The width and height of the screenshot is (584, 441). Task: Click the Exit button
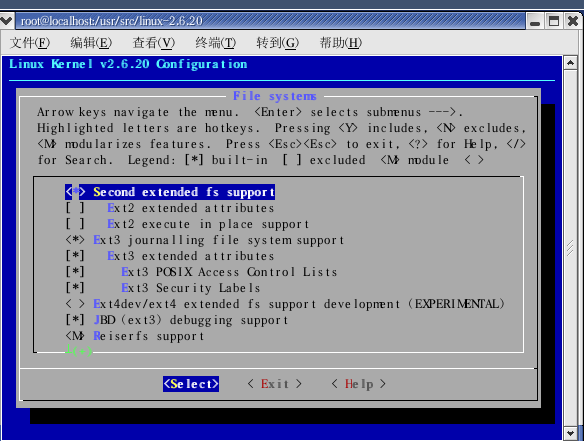275,384
